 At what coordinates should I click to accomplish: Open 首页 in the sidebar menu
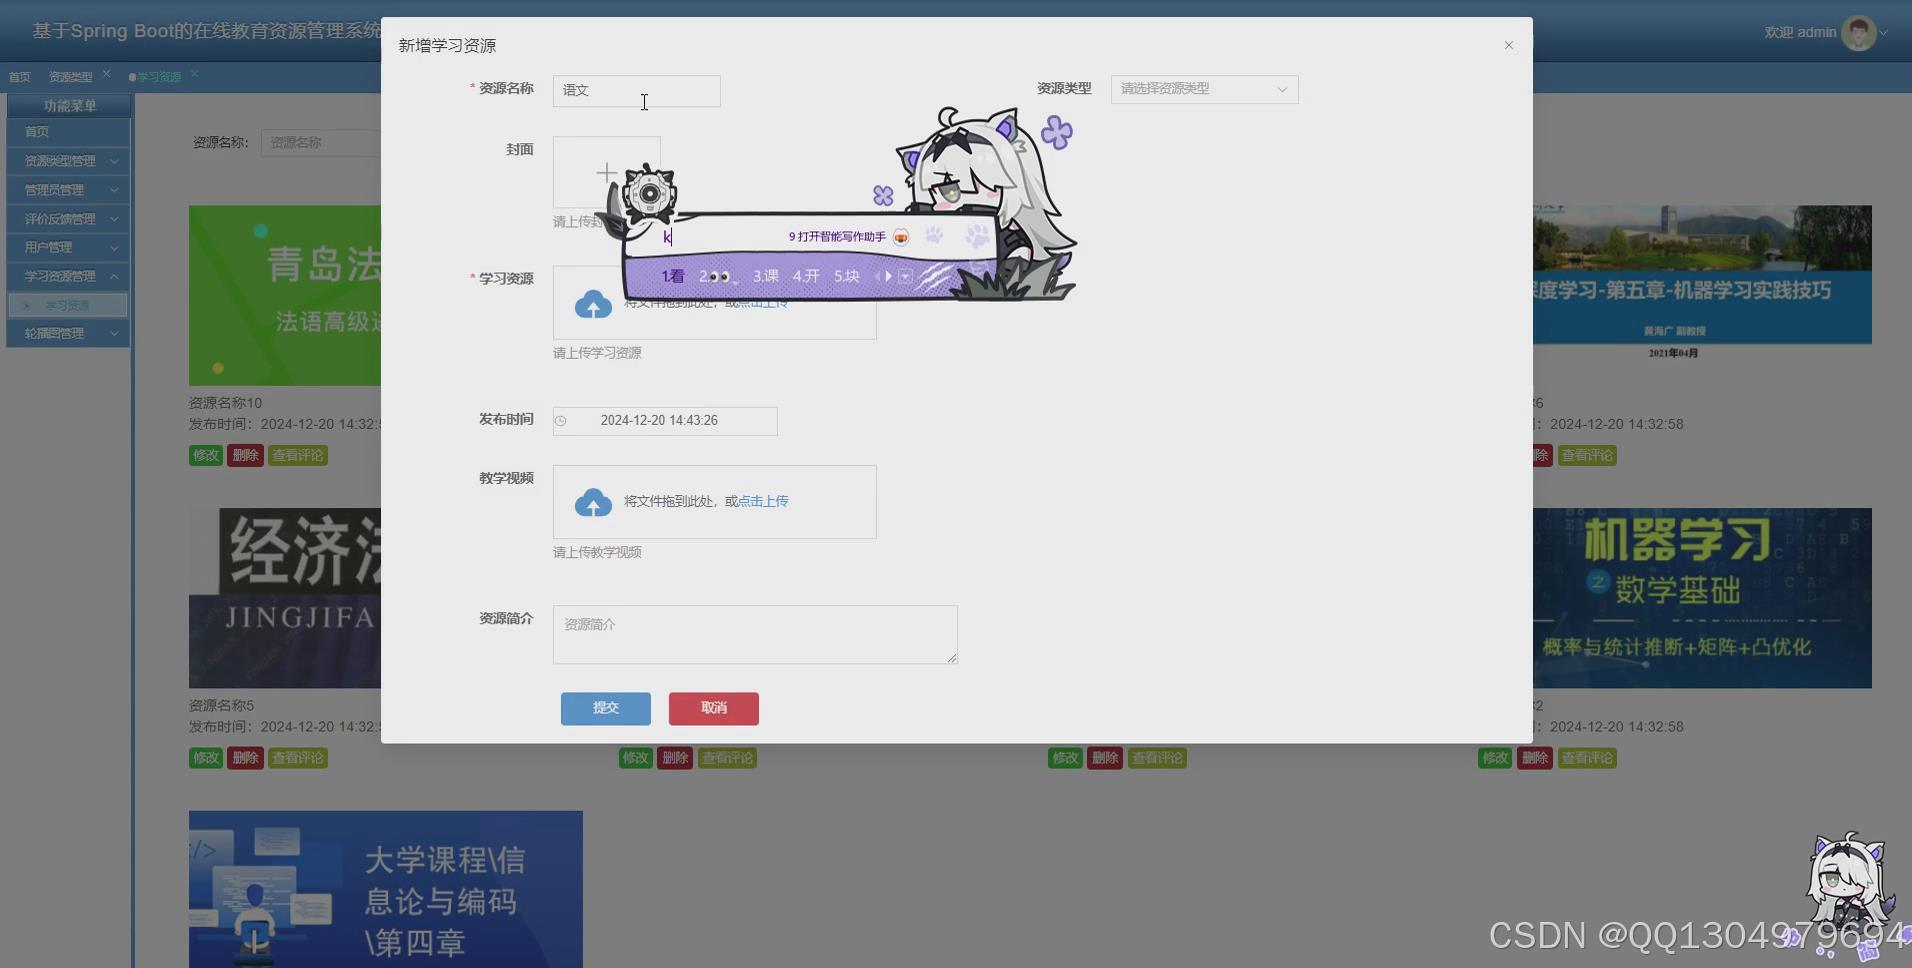[68, 132]
